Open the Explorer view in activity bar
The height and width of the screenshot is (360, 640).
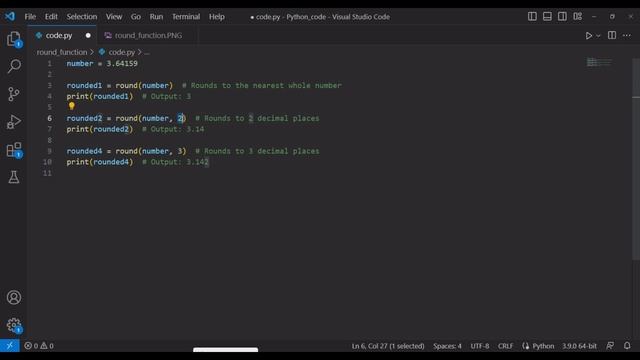tap(14, 39)
